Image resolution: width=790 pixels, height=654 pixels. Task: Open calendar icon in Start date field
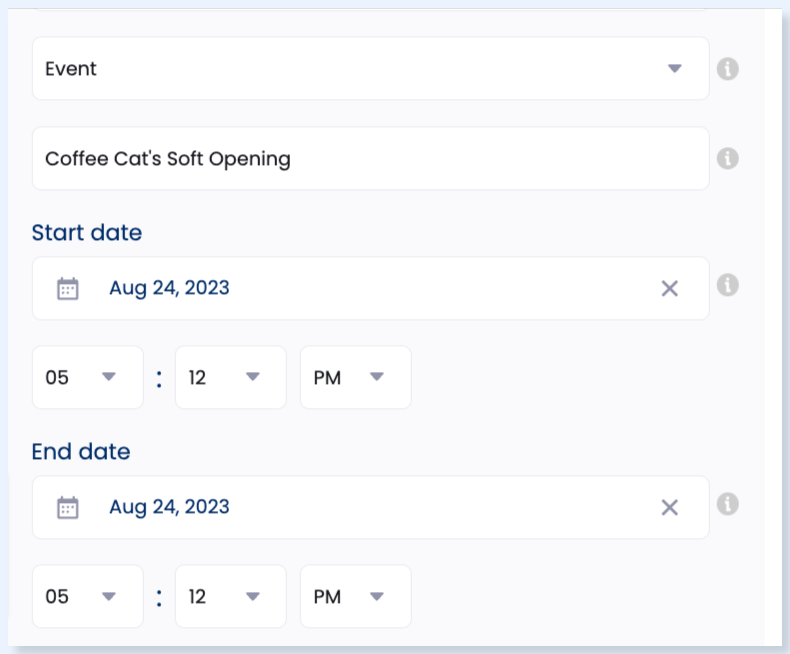tap(68, 289)
